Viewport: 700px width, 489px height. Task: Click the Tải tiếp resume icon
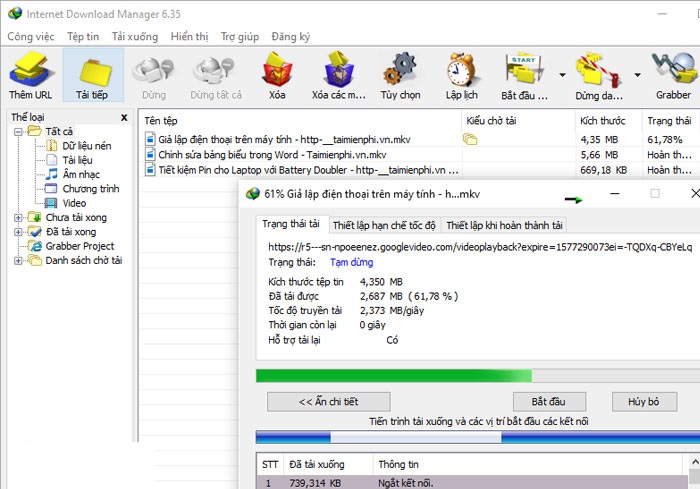coord(93,75)
